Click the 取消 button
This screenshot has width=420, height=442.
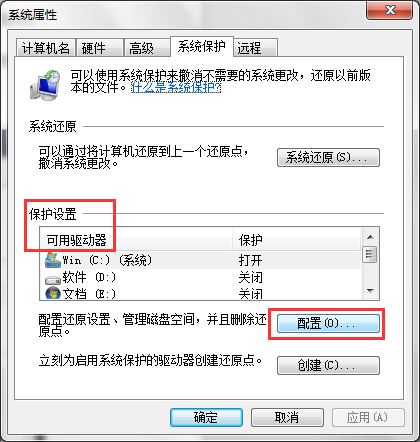(287, 417)
